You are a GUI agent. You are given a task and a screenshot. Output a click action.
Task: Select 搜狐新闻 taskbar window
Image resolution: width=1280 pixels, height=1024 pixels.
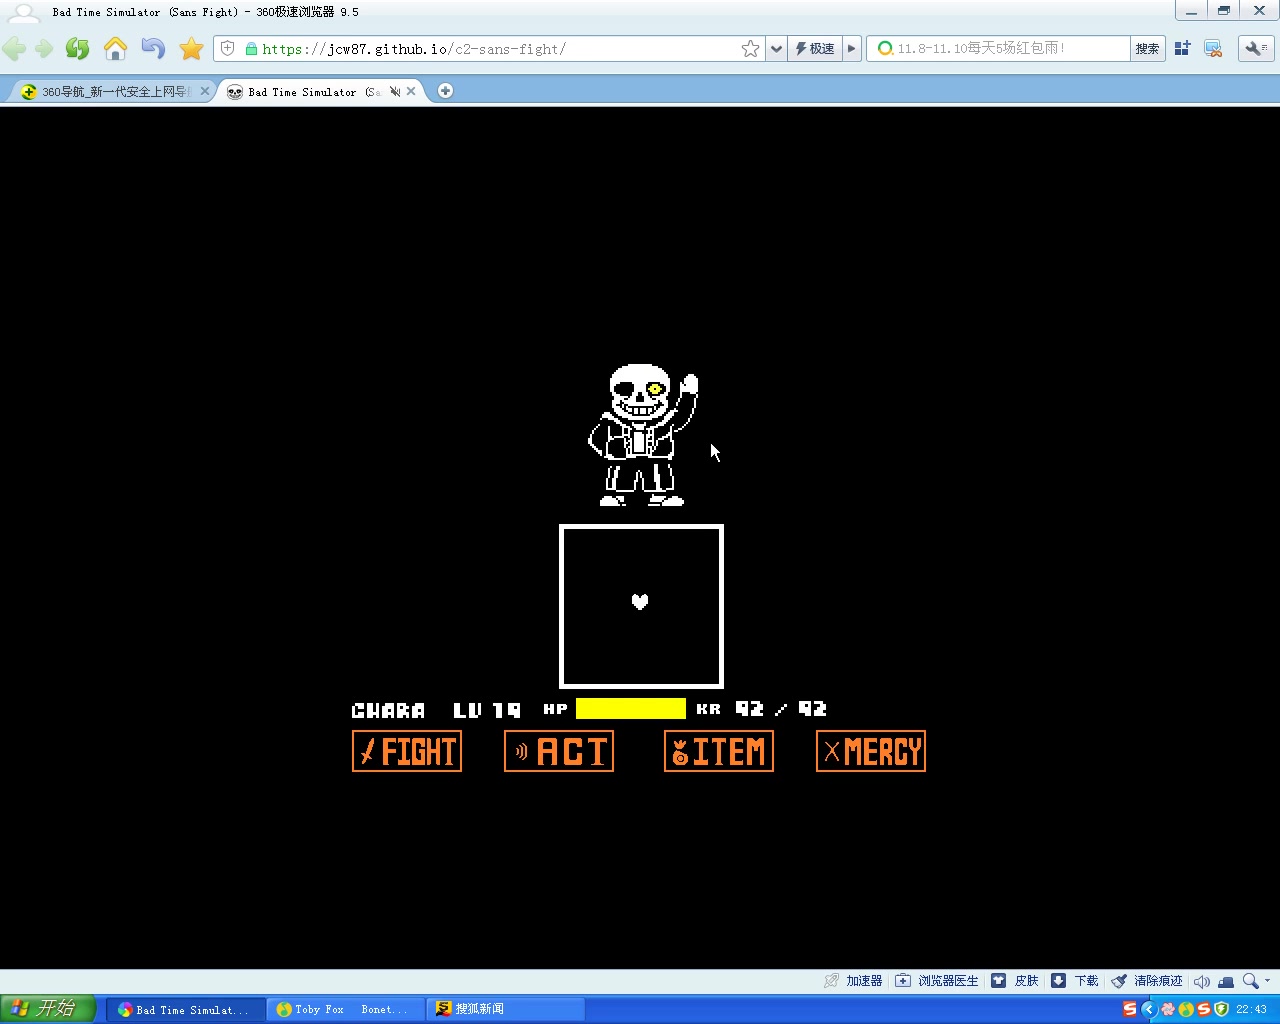pos(505,1009)
